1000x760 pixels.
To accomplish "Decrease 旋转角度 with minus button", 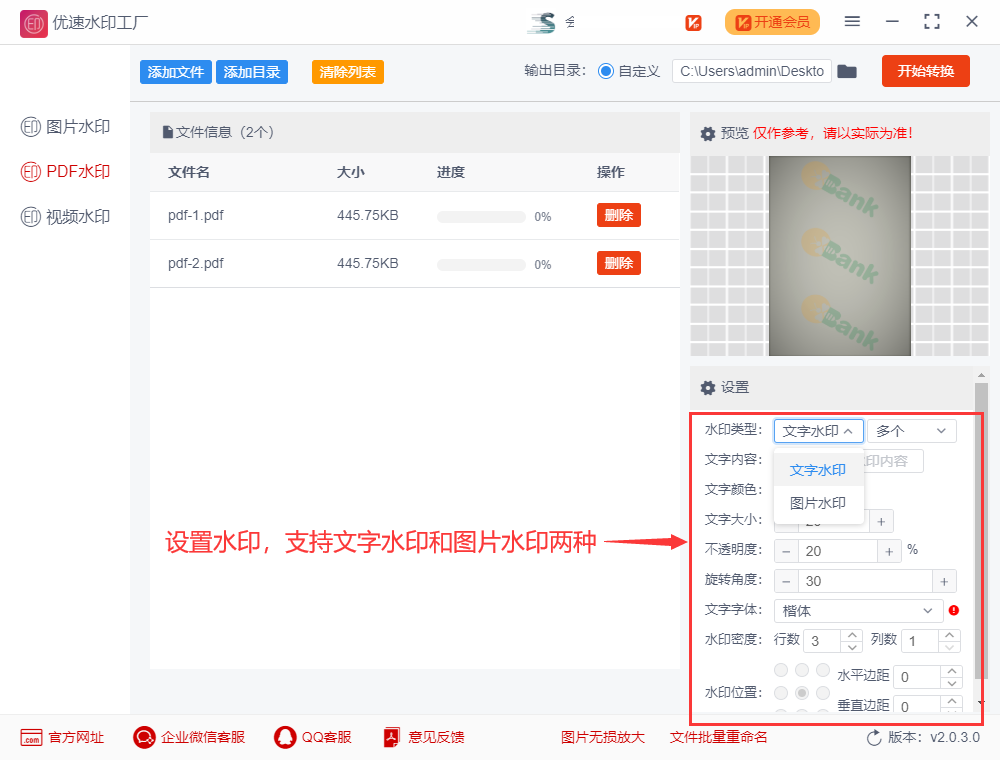I will [x=786, y=581].
